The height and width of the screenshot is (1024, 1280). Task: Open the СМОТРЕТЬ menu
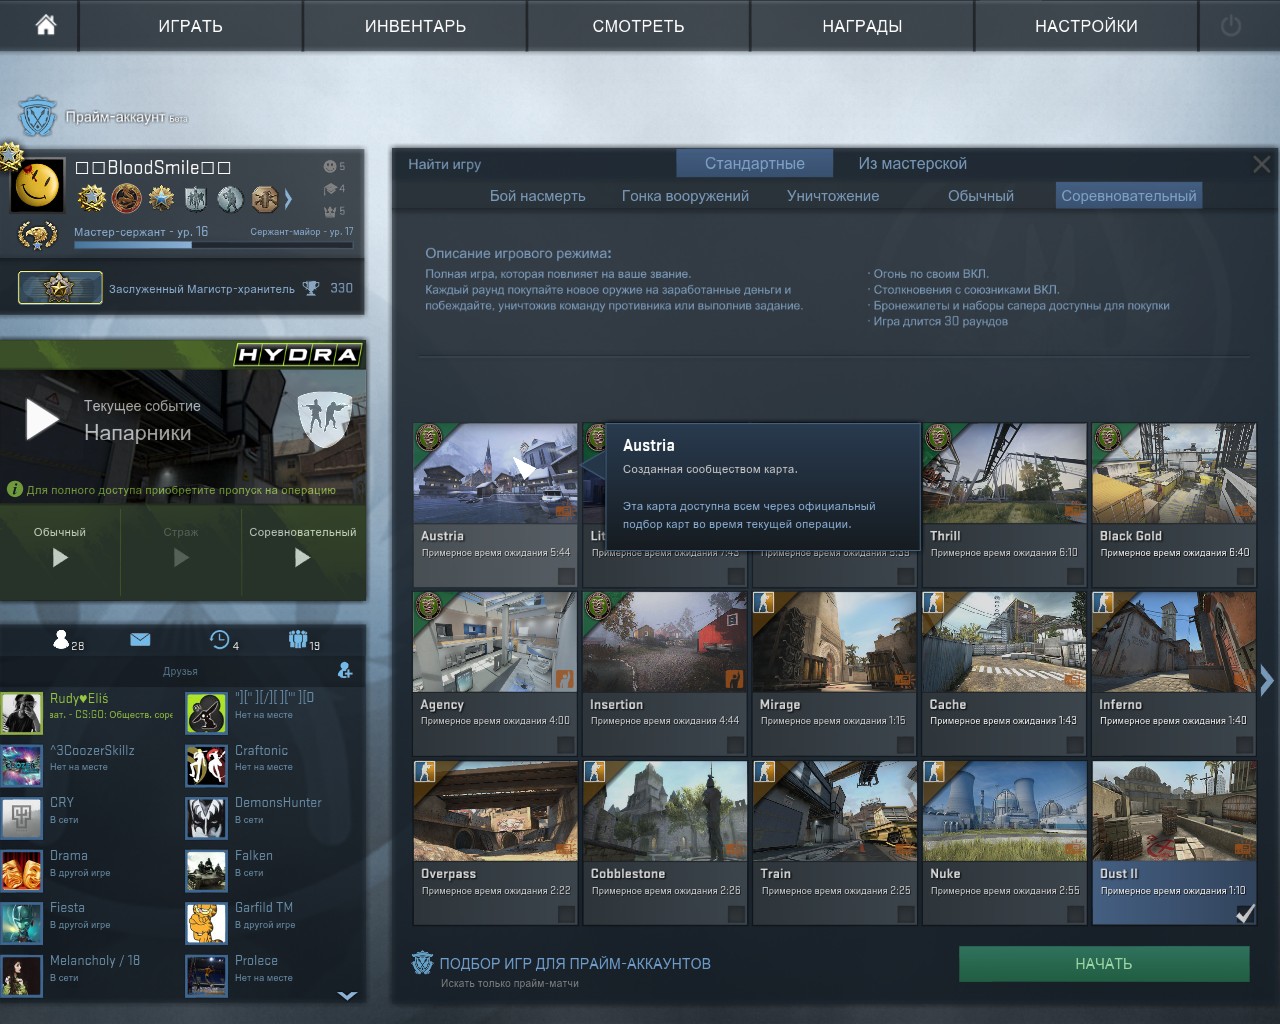(x=638, y=26)
